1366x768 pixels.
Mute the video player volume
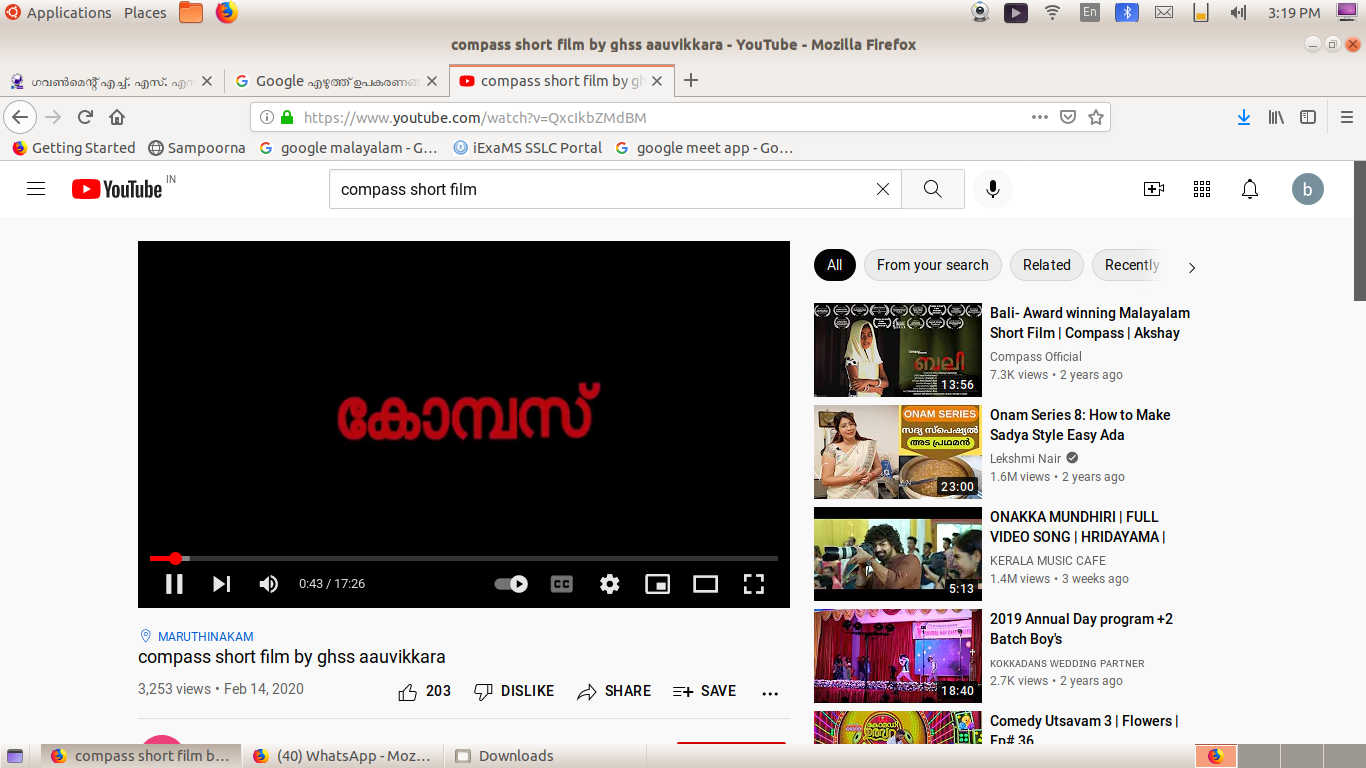tap(268, 584)
